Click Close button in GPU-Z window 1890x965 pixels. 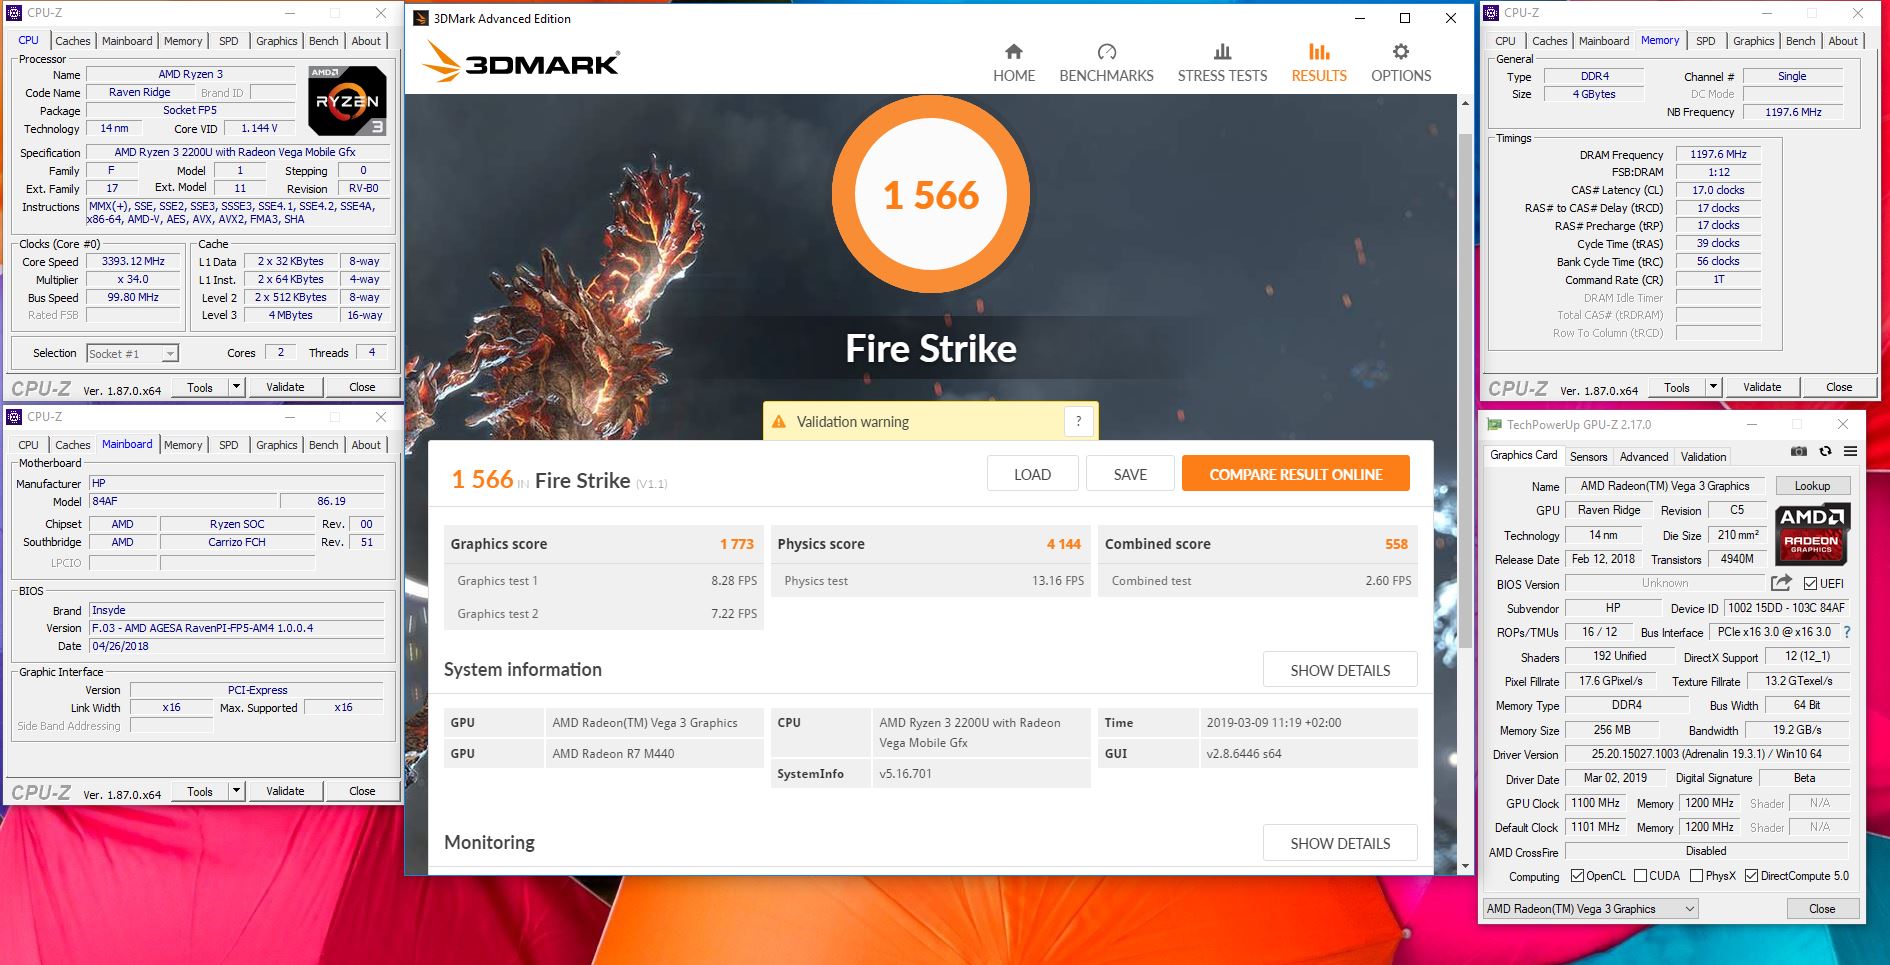1822,909
